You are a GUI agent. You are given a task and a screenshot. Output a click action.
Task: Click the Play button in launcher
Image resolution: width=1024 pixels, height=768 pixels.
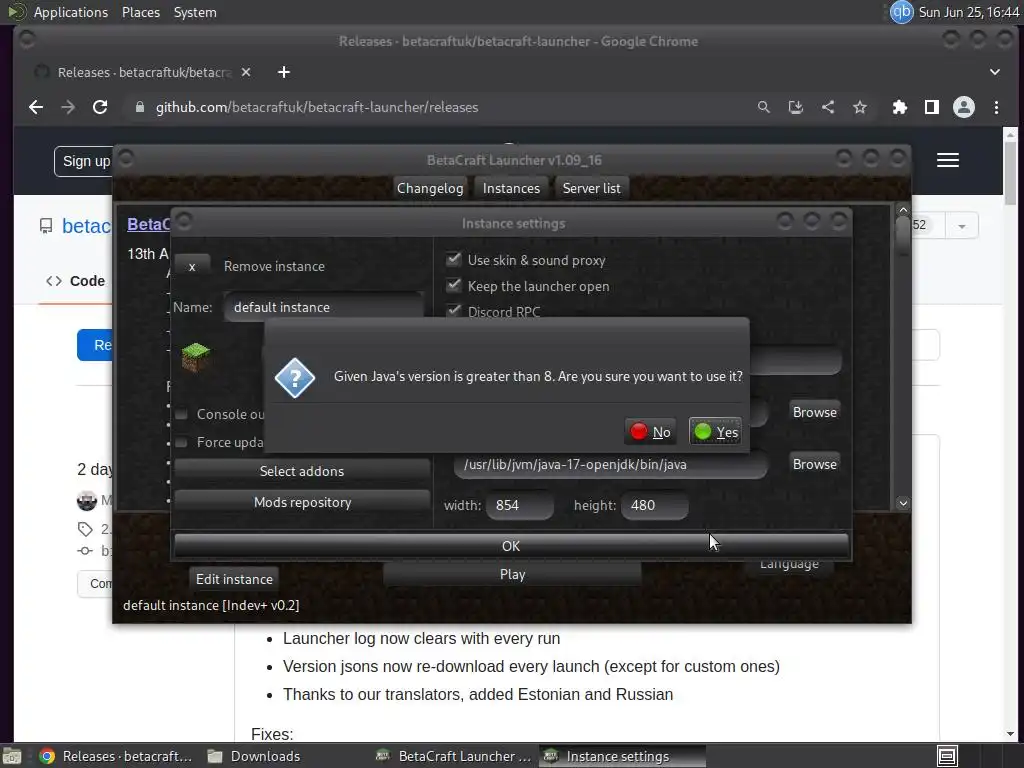[x=512, y=574]
